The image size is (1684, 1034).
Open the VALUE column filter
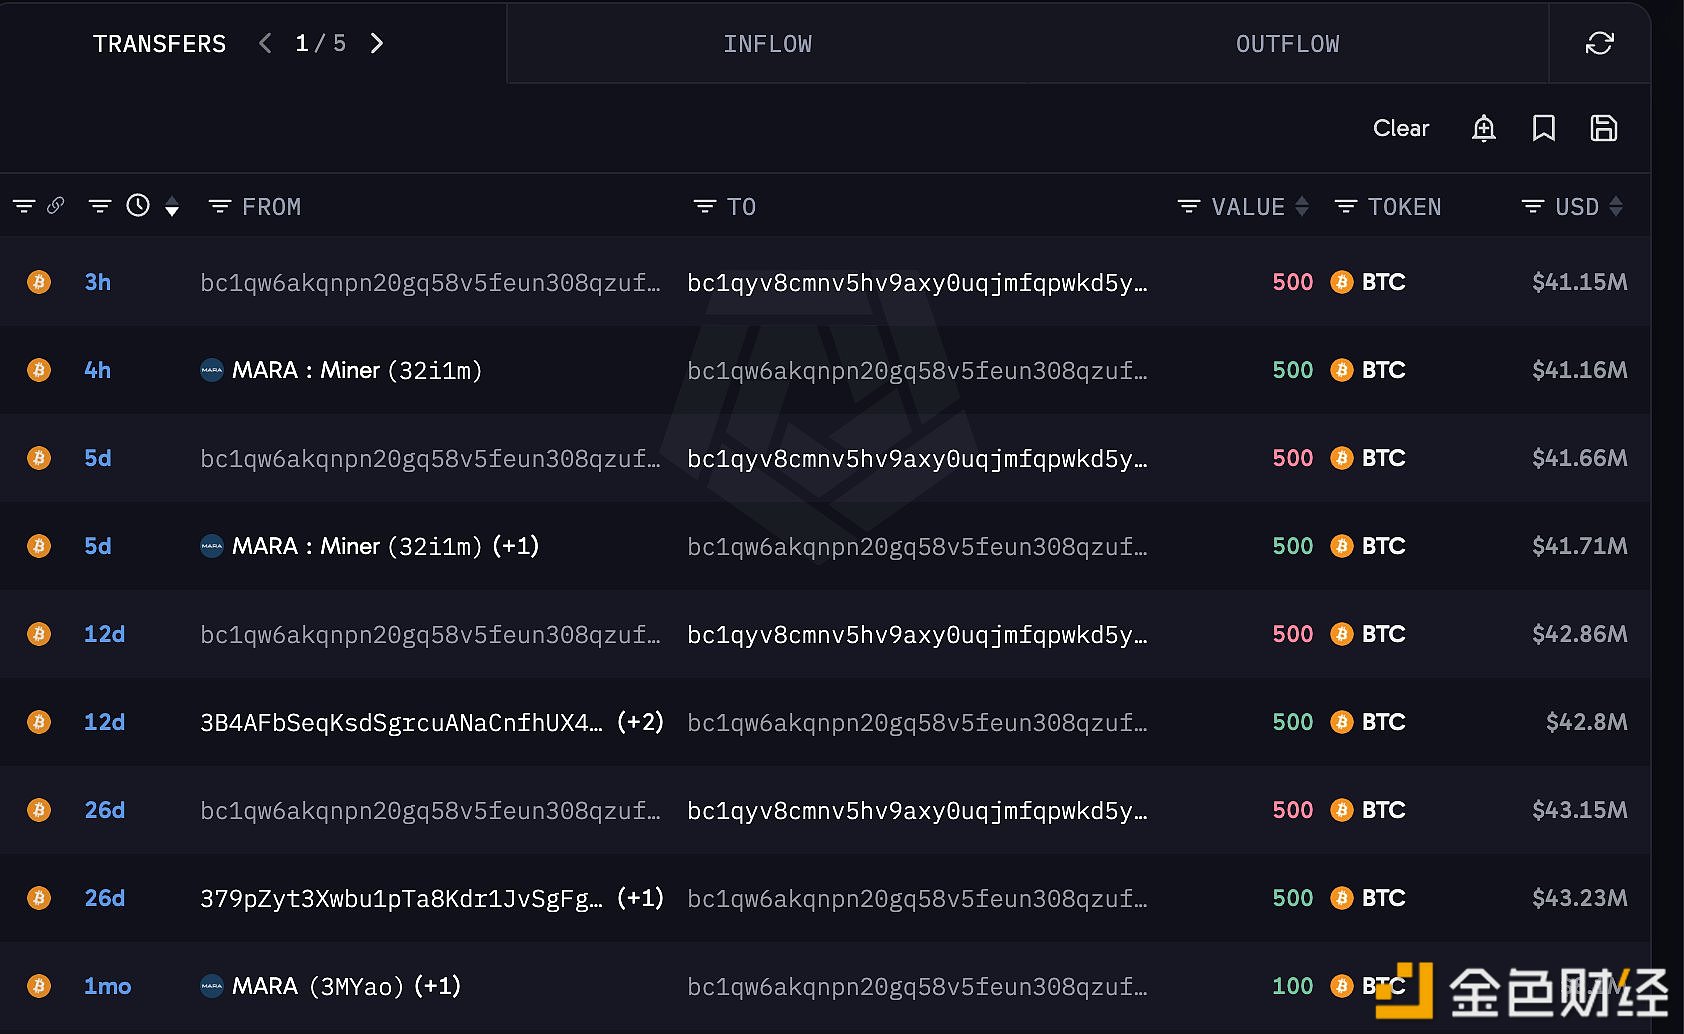coord(1189,206)
